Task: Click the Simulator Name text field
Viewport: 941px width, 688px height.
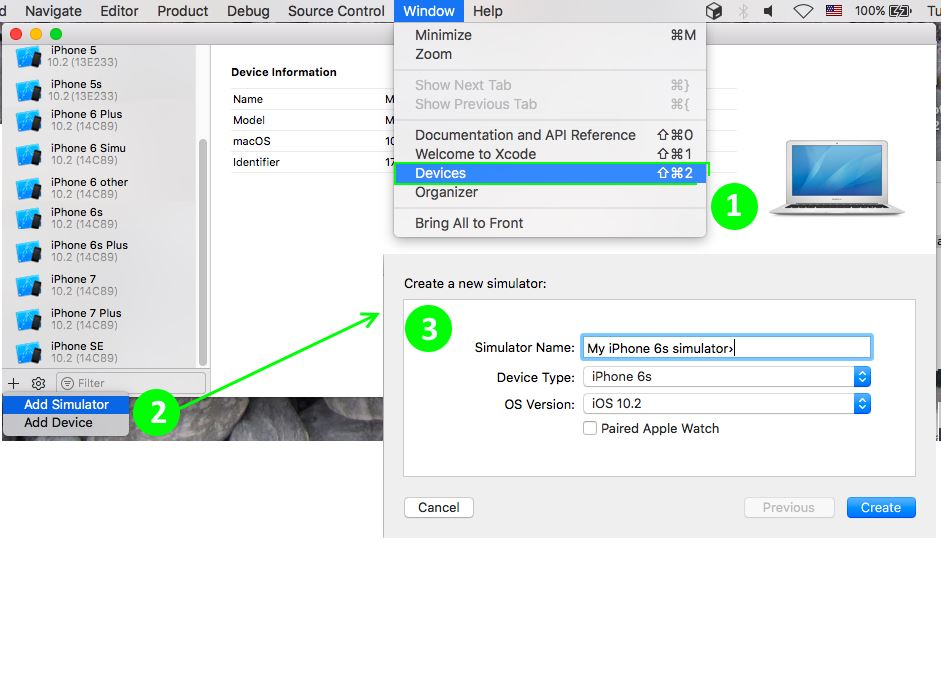Action: (727, 348)
